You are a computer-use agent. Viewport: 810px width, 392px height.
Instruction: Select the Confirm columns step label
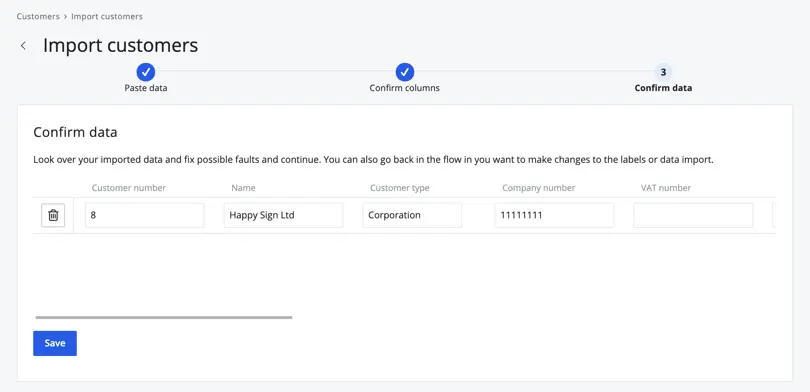pos(404,88)
